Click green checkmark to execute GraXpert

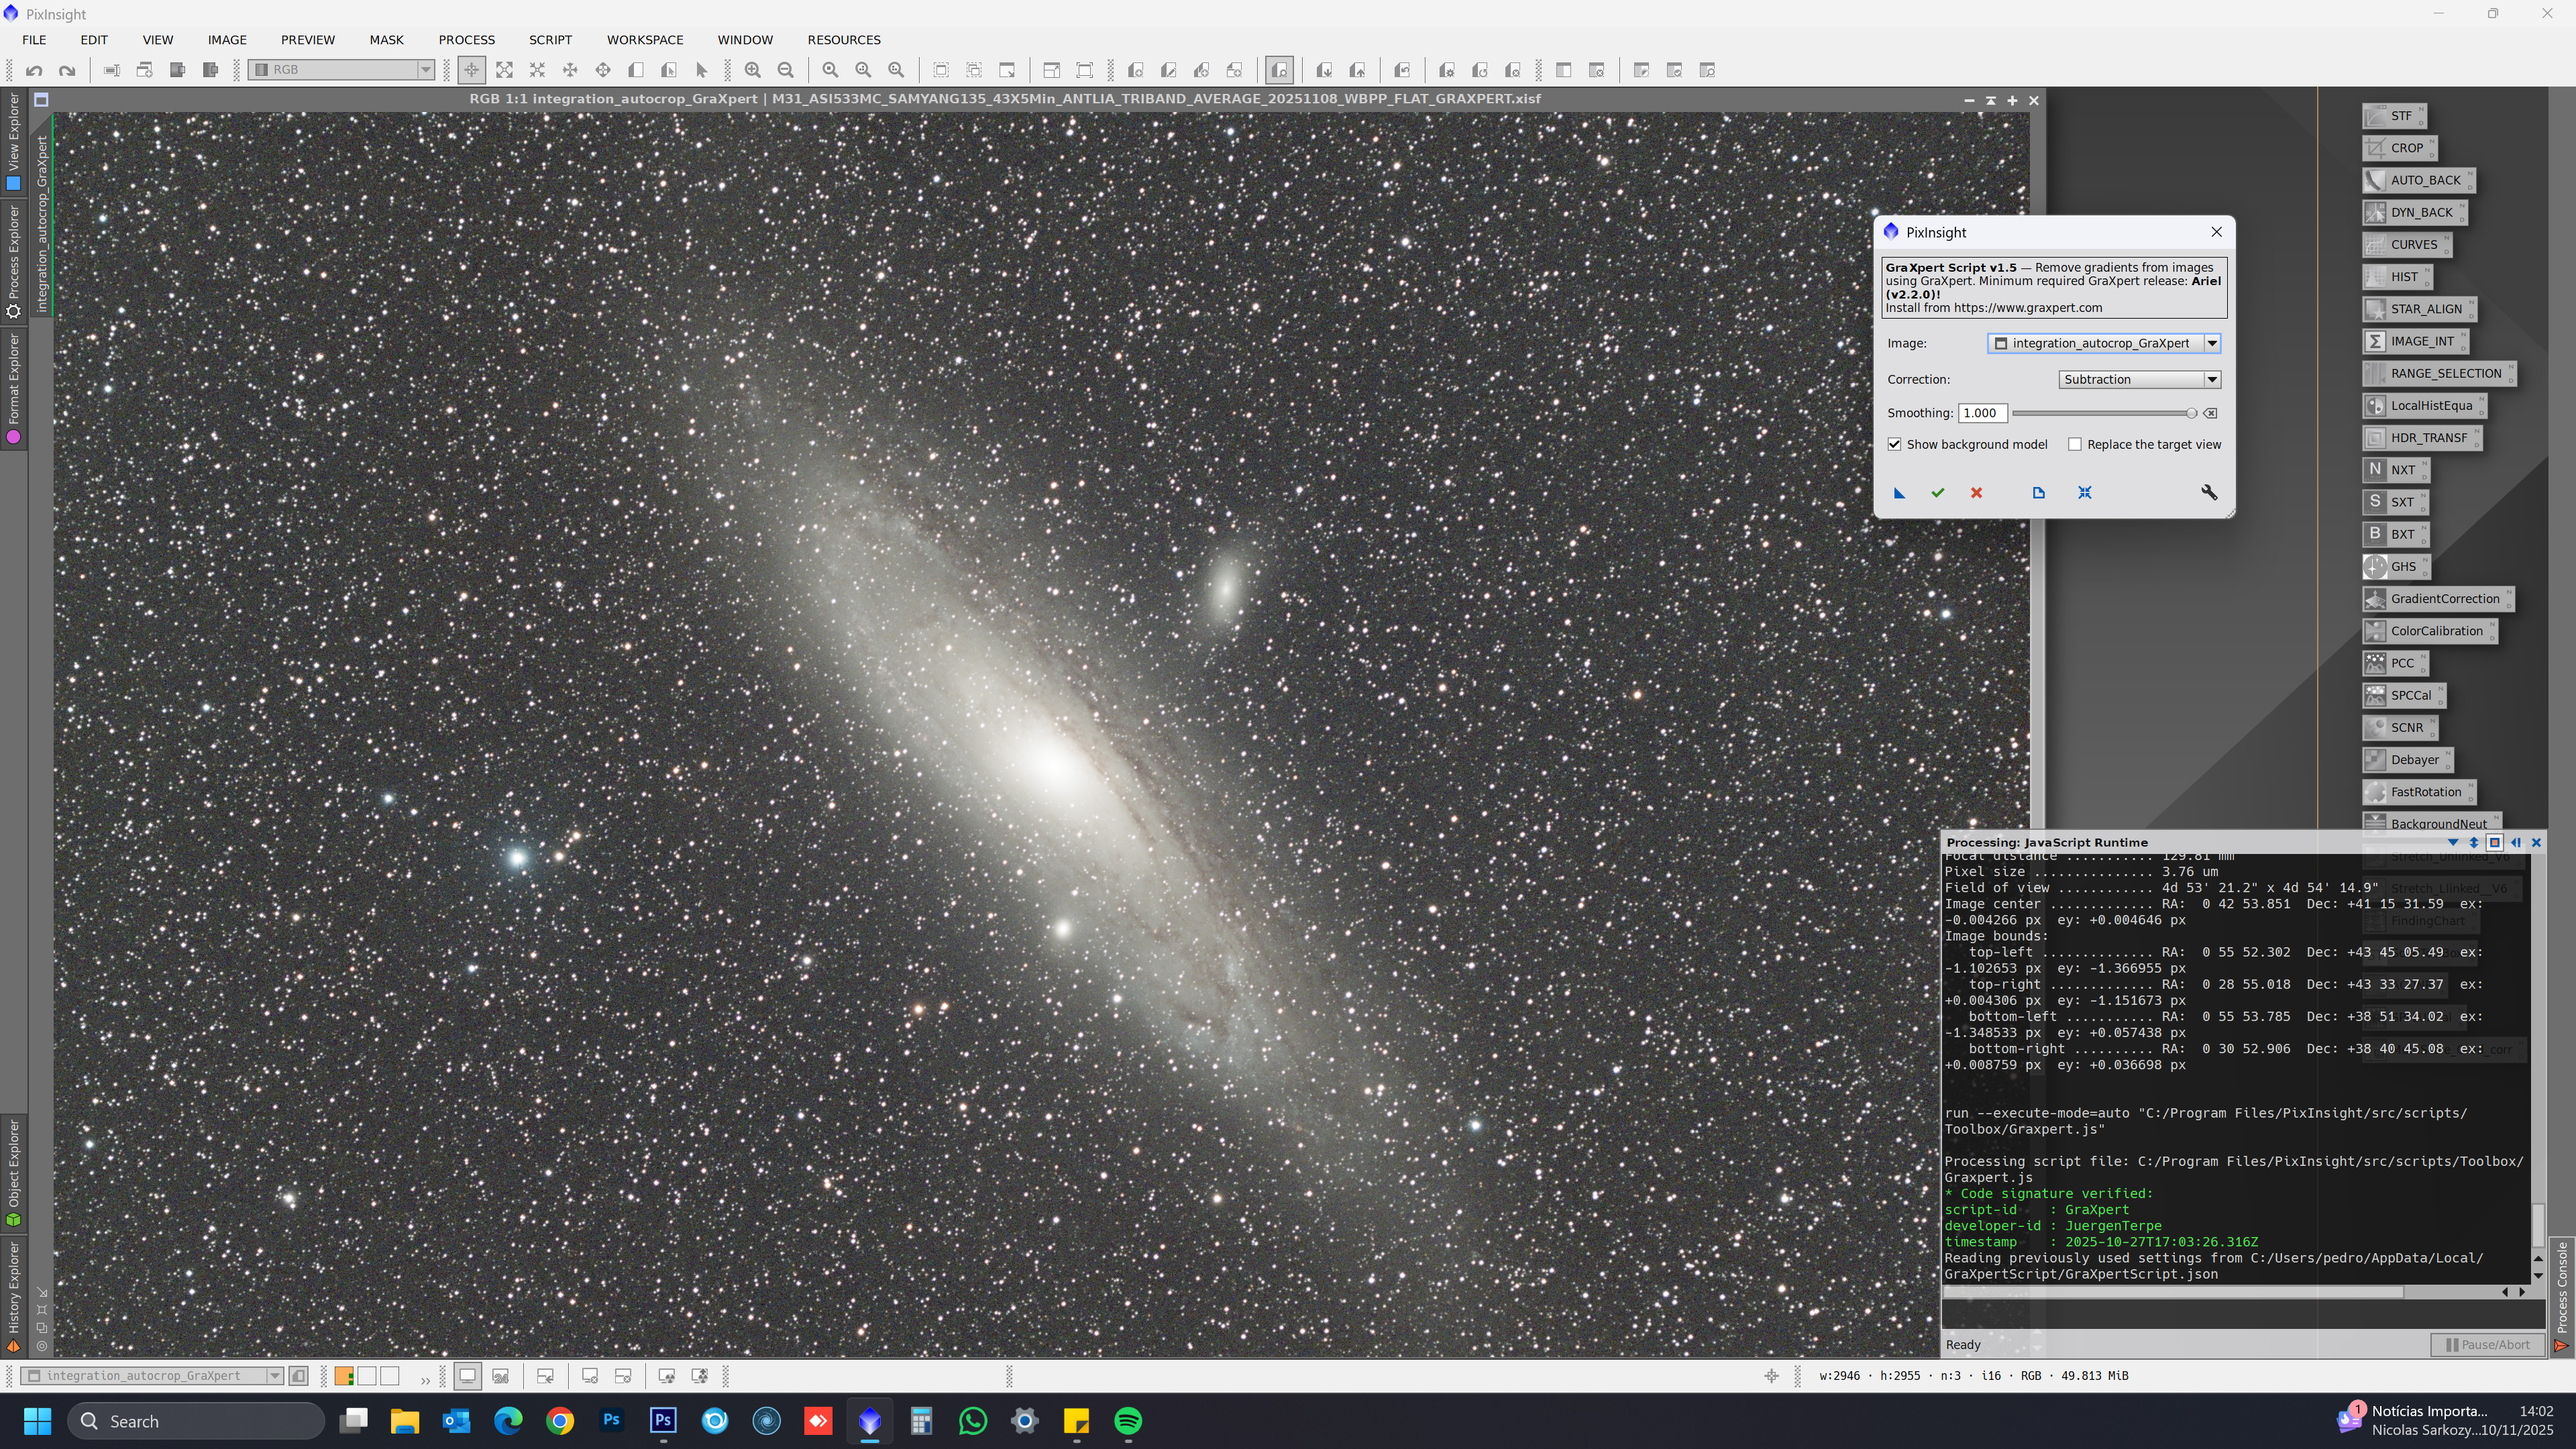click(1937, 493)
